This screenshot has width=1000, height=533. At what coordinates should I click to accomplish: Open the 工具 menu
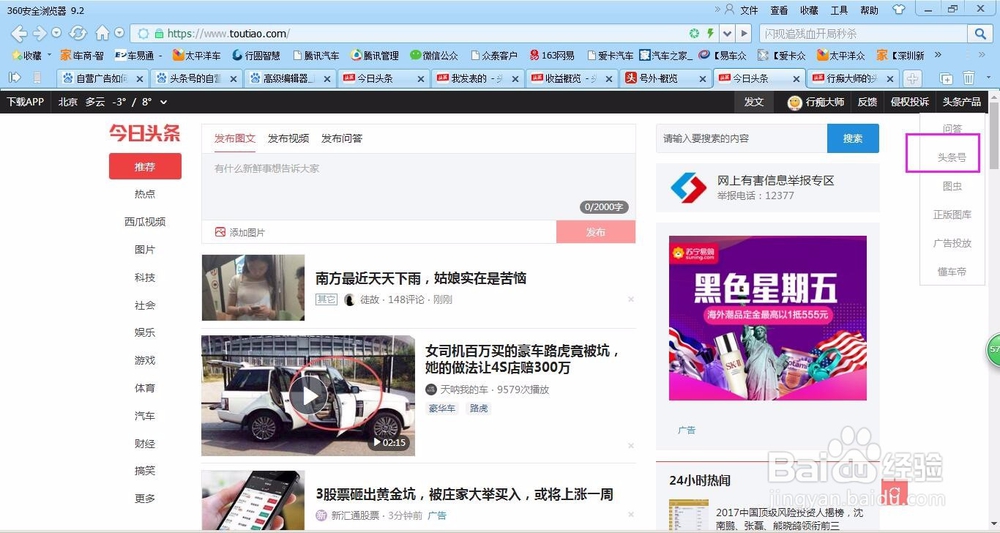point(839,10)
